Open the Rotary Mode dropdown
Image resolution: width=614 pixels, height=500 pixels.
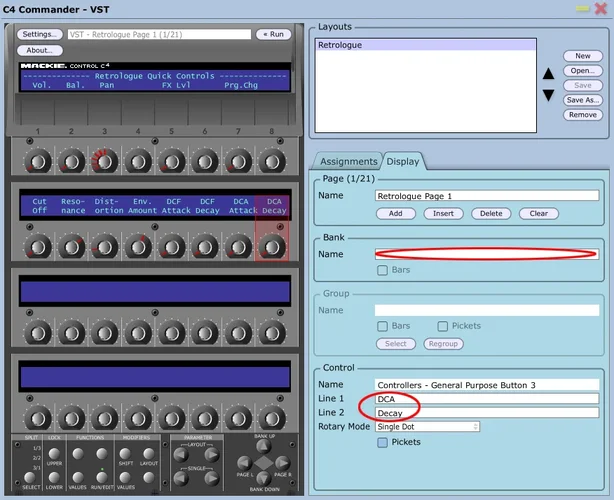427,427
